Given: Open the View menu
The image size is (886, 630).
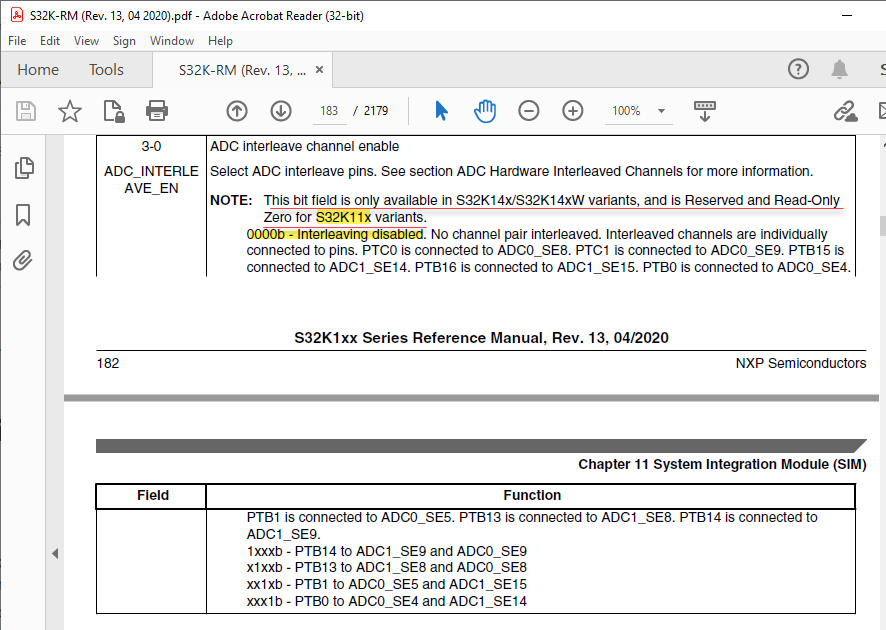Looking at the screenshot, I should pyautogui.click(x=86, y=41).
